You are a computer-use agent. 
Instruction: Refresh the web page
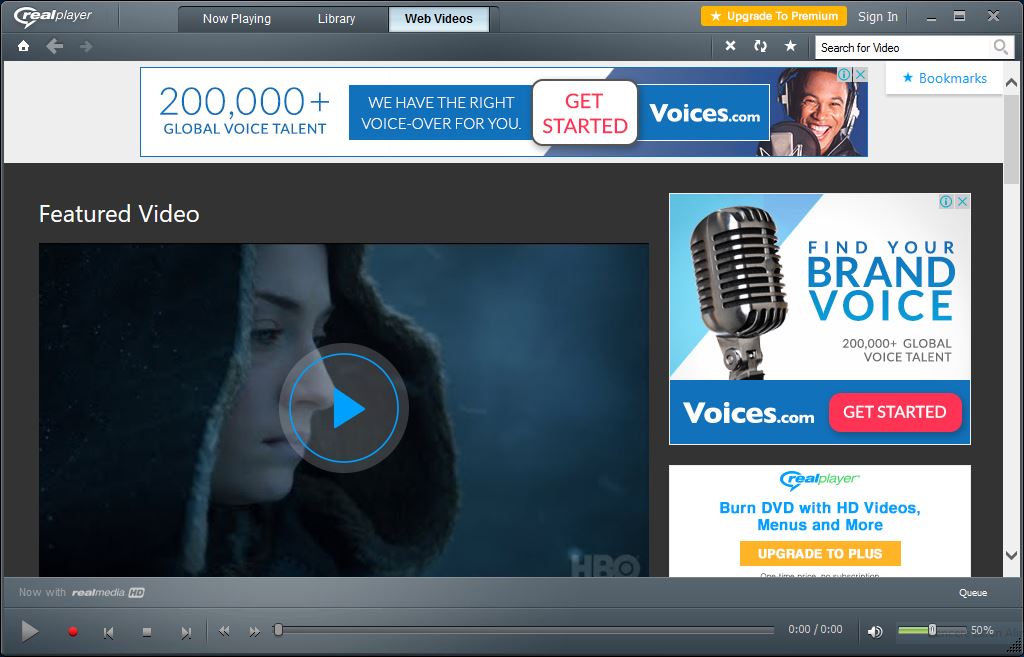(x=760, y=46)
